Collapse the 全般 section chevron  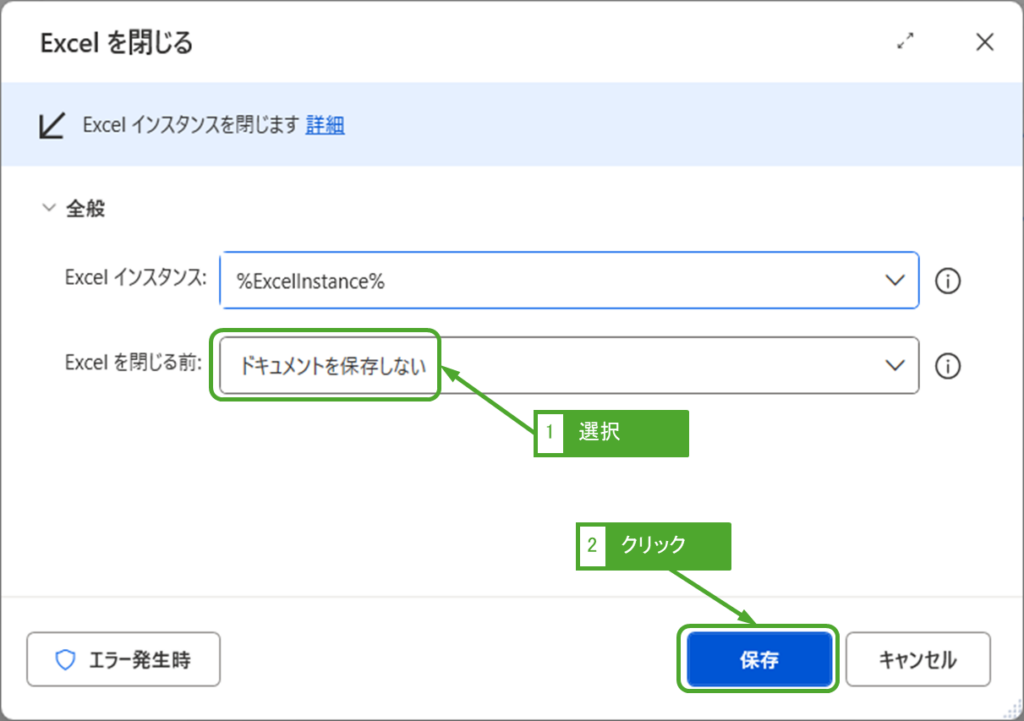pyautogui.click(x=48, y=208)
